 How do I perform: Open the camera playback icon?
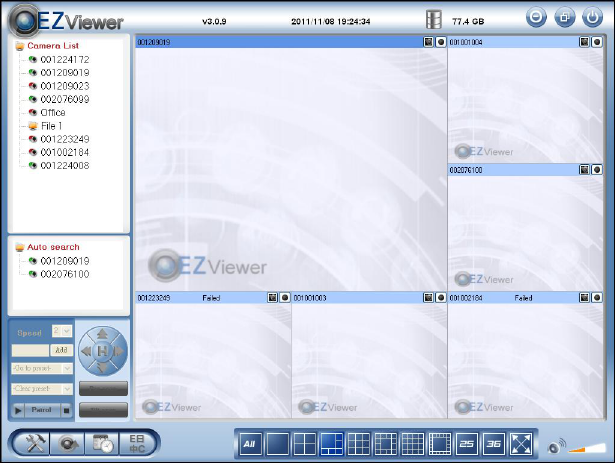67,444
